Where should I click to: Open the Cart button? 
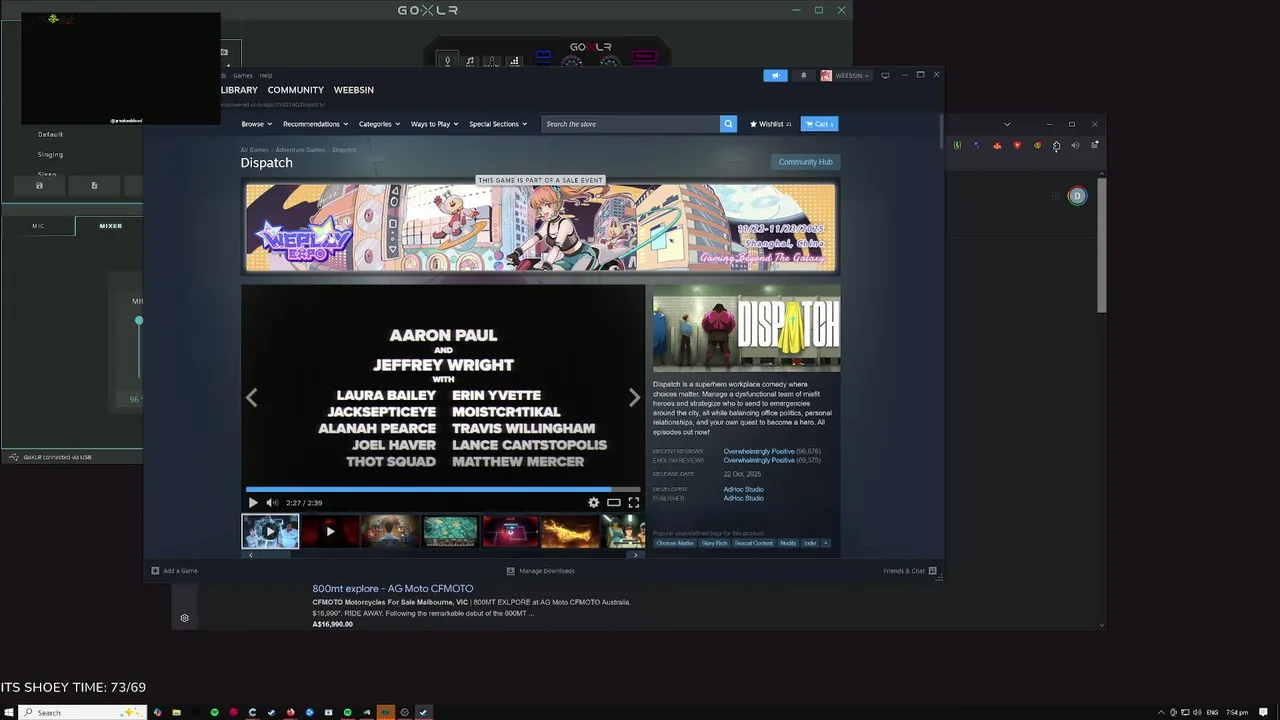click(x=819, y=124)
